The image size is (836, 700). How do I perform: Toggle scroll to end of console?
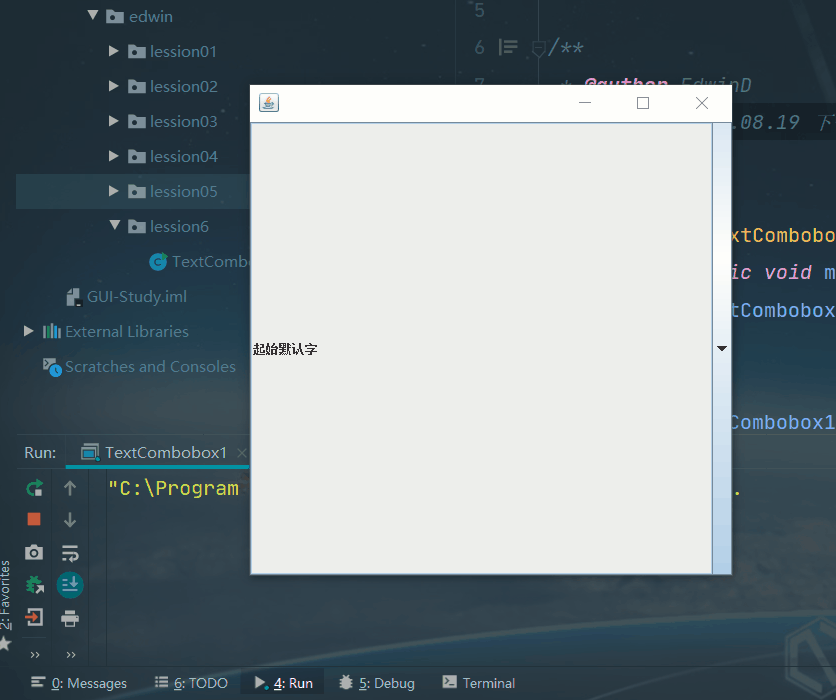pos(70,585)
